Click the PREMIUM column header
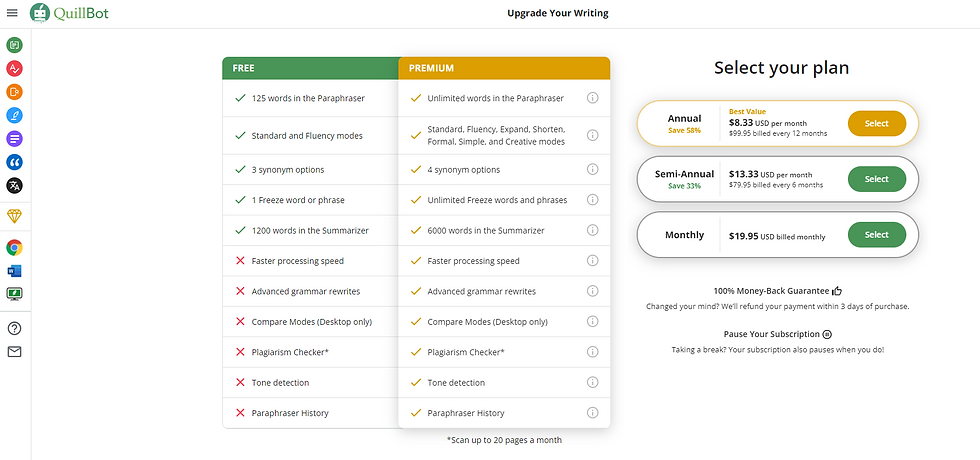This screenshot has height=460, width=980. coord(504,68)
